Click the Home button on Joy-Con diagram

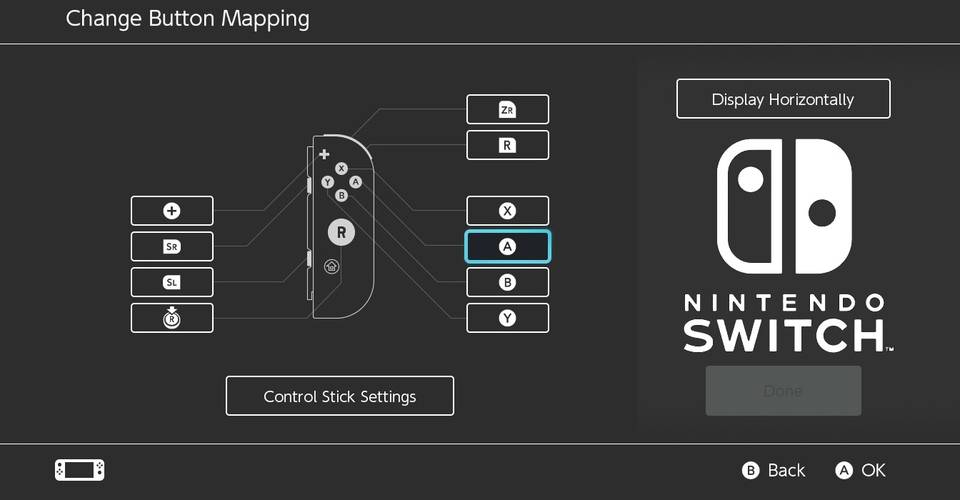(x=330, y=267)
